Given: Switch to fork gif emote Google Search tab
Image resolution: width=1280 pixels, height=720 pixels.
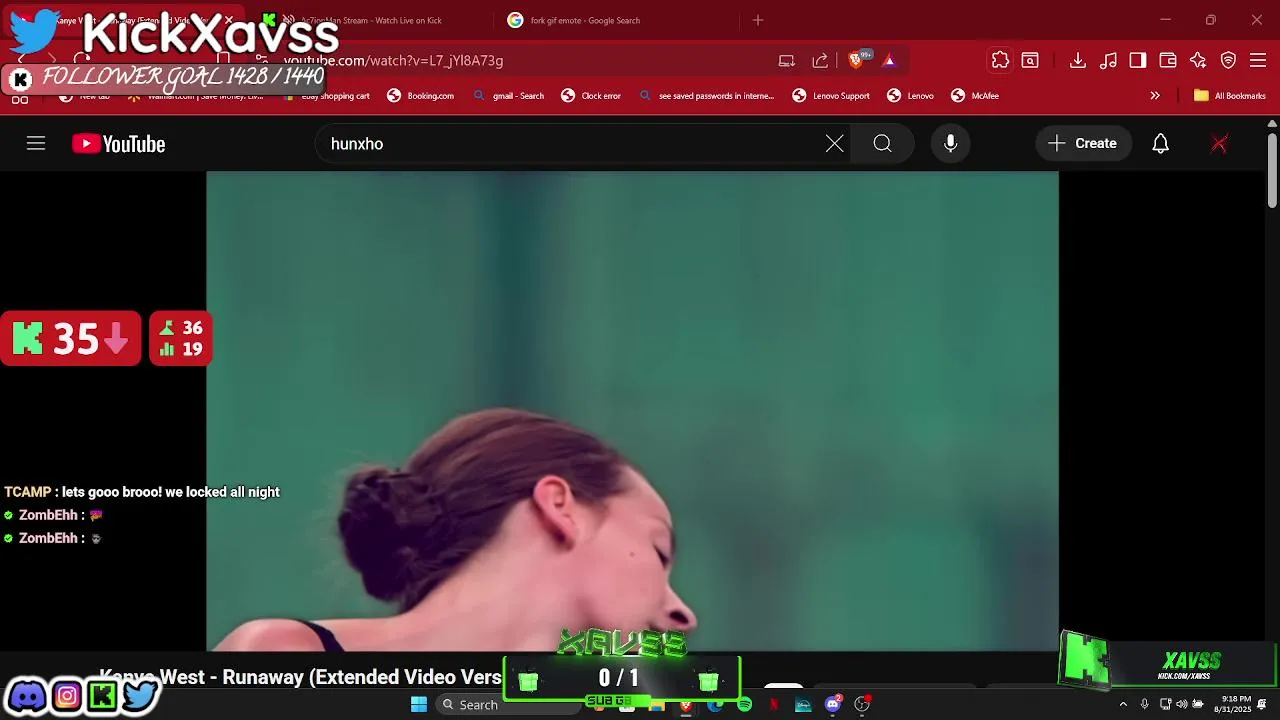Looking at the screenshot, I should click(585, 20).
